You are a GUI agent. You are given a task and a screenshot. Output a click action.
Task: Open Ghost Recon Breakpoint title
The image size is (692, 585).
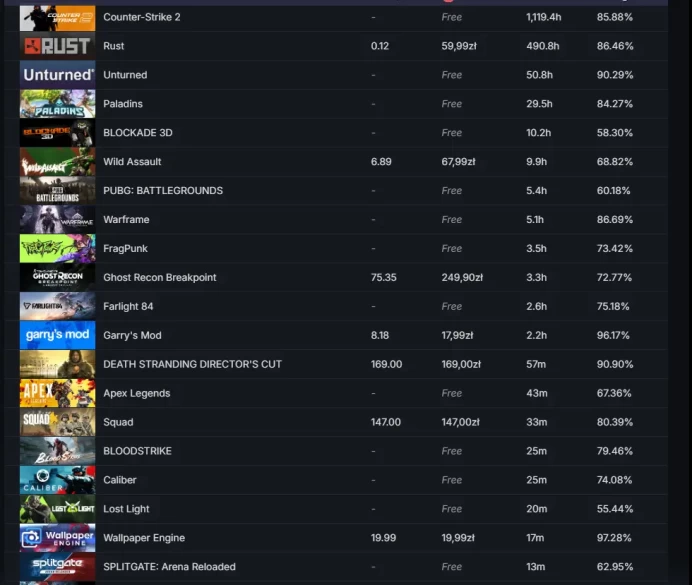160,278
